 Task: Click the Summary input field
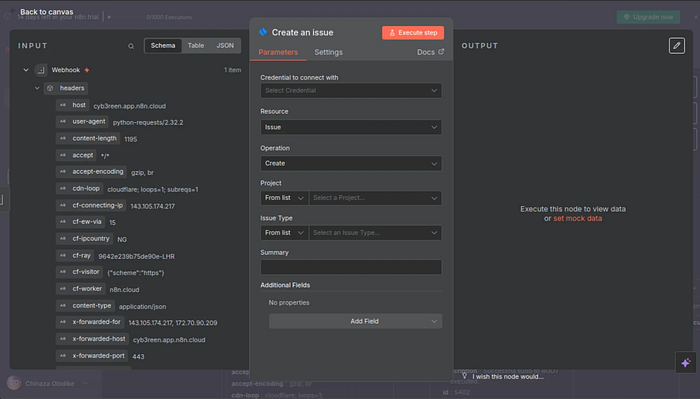point(351,267)
